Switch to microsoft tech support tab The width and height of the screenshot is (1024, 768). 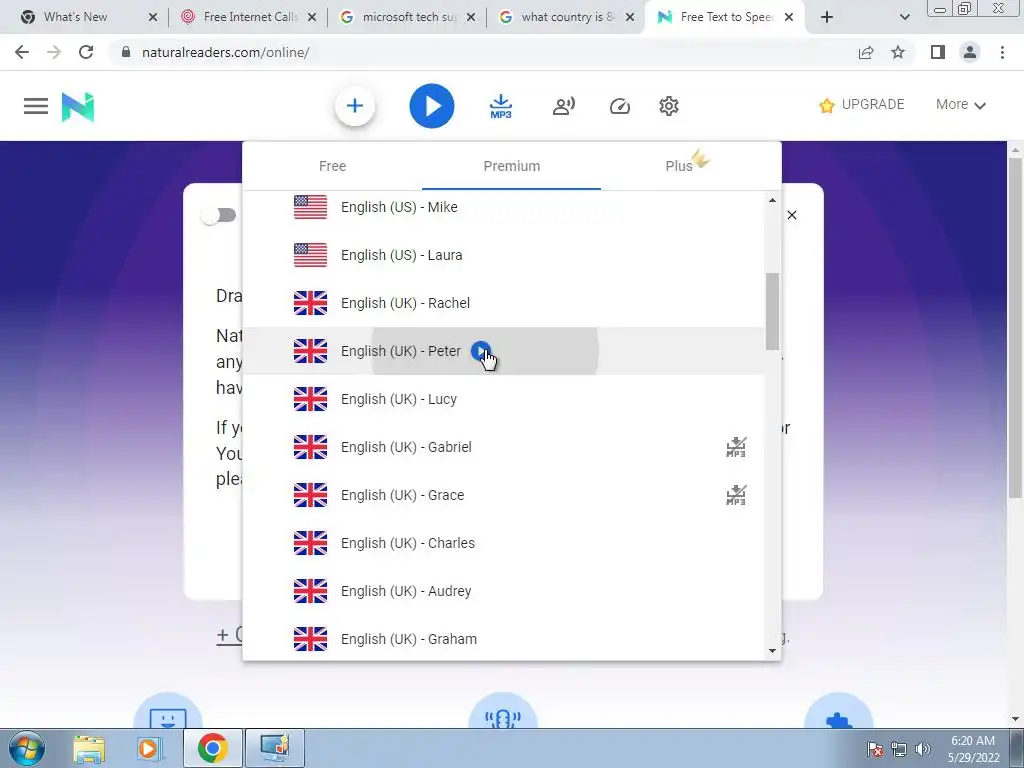[x=409, y=17]
